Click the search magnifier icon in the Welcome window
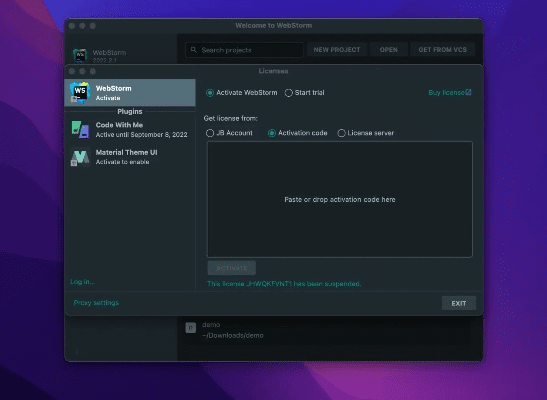547x400 pixels. pos(194,50)
